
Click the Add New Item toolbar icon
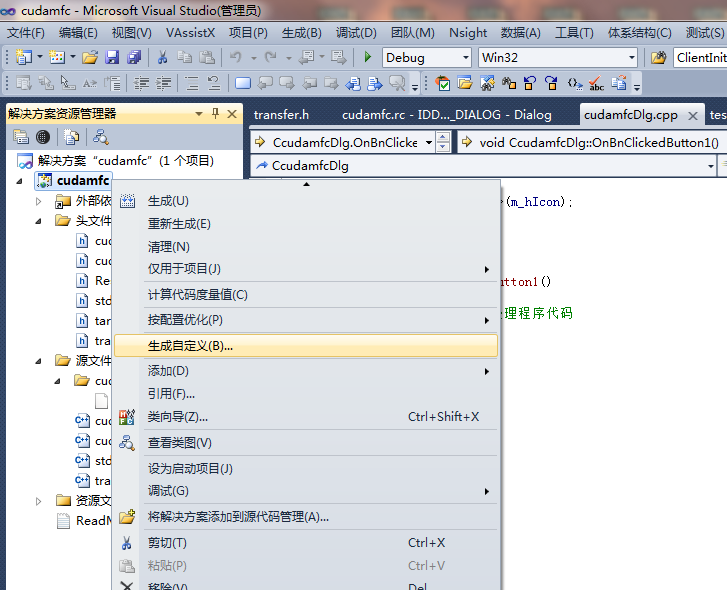click(57, 57)
